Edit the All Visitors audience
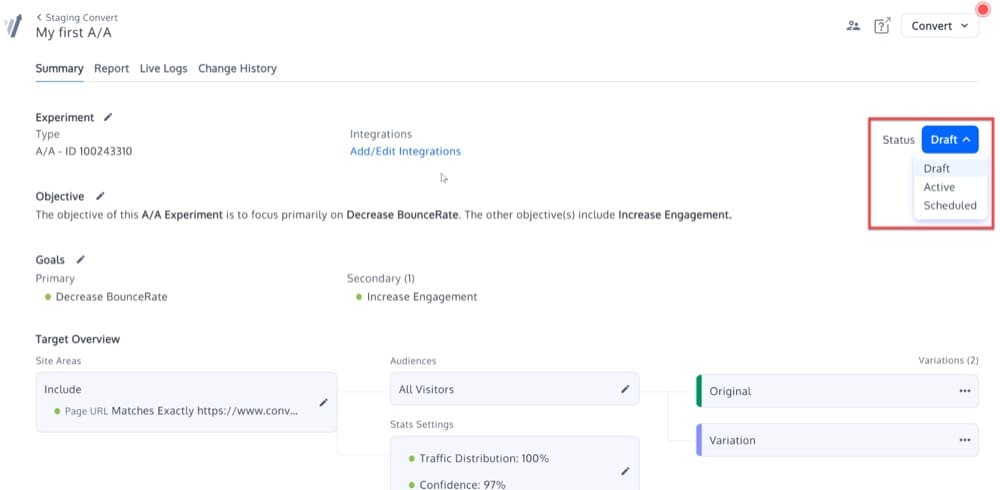1000x490 pixels. click(625, 389)
